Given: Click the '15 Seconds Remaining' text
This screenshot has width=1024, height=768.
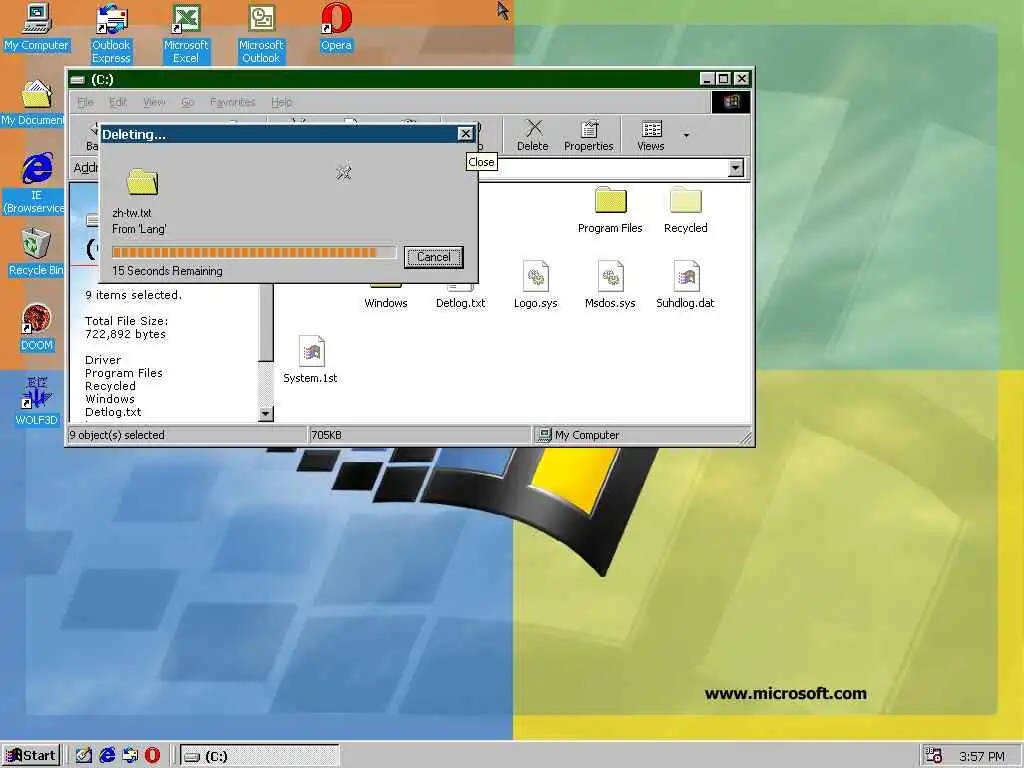Looking at the screenshot, I should pos(167,270).
